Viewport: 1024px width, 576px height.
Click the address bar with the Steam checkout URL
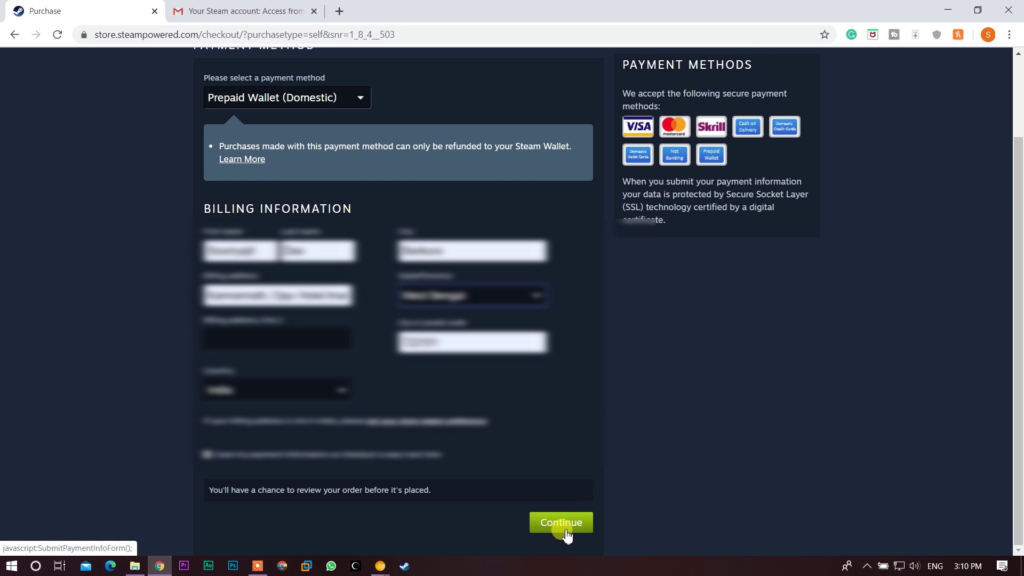[451, 35]
